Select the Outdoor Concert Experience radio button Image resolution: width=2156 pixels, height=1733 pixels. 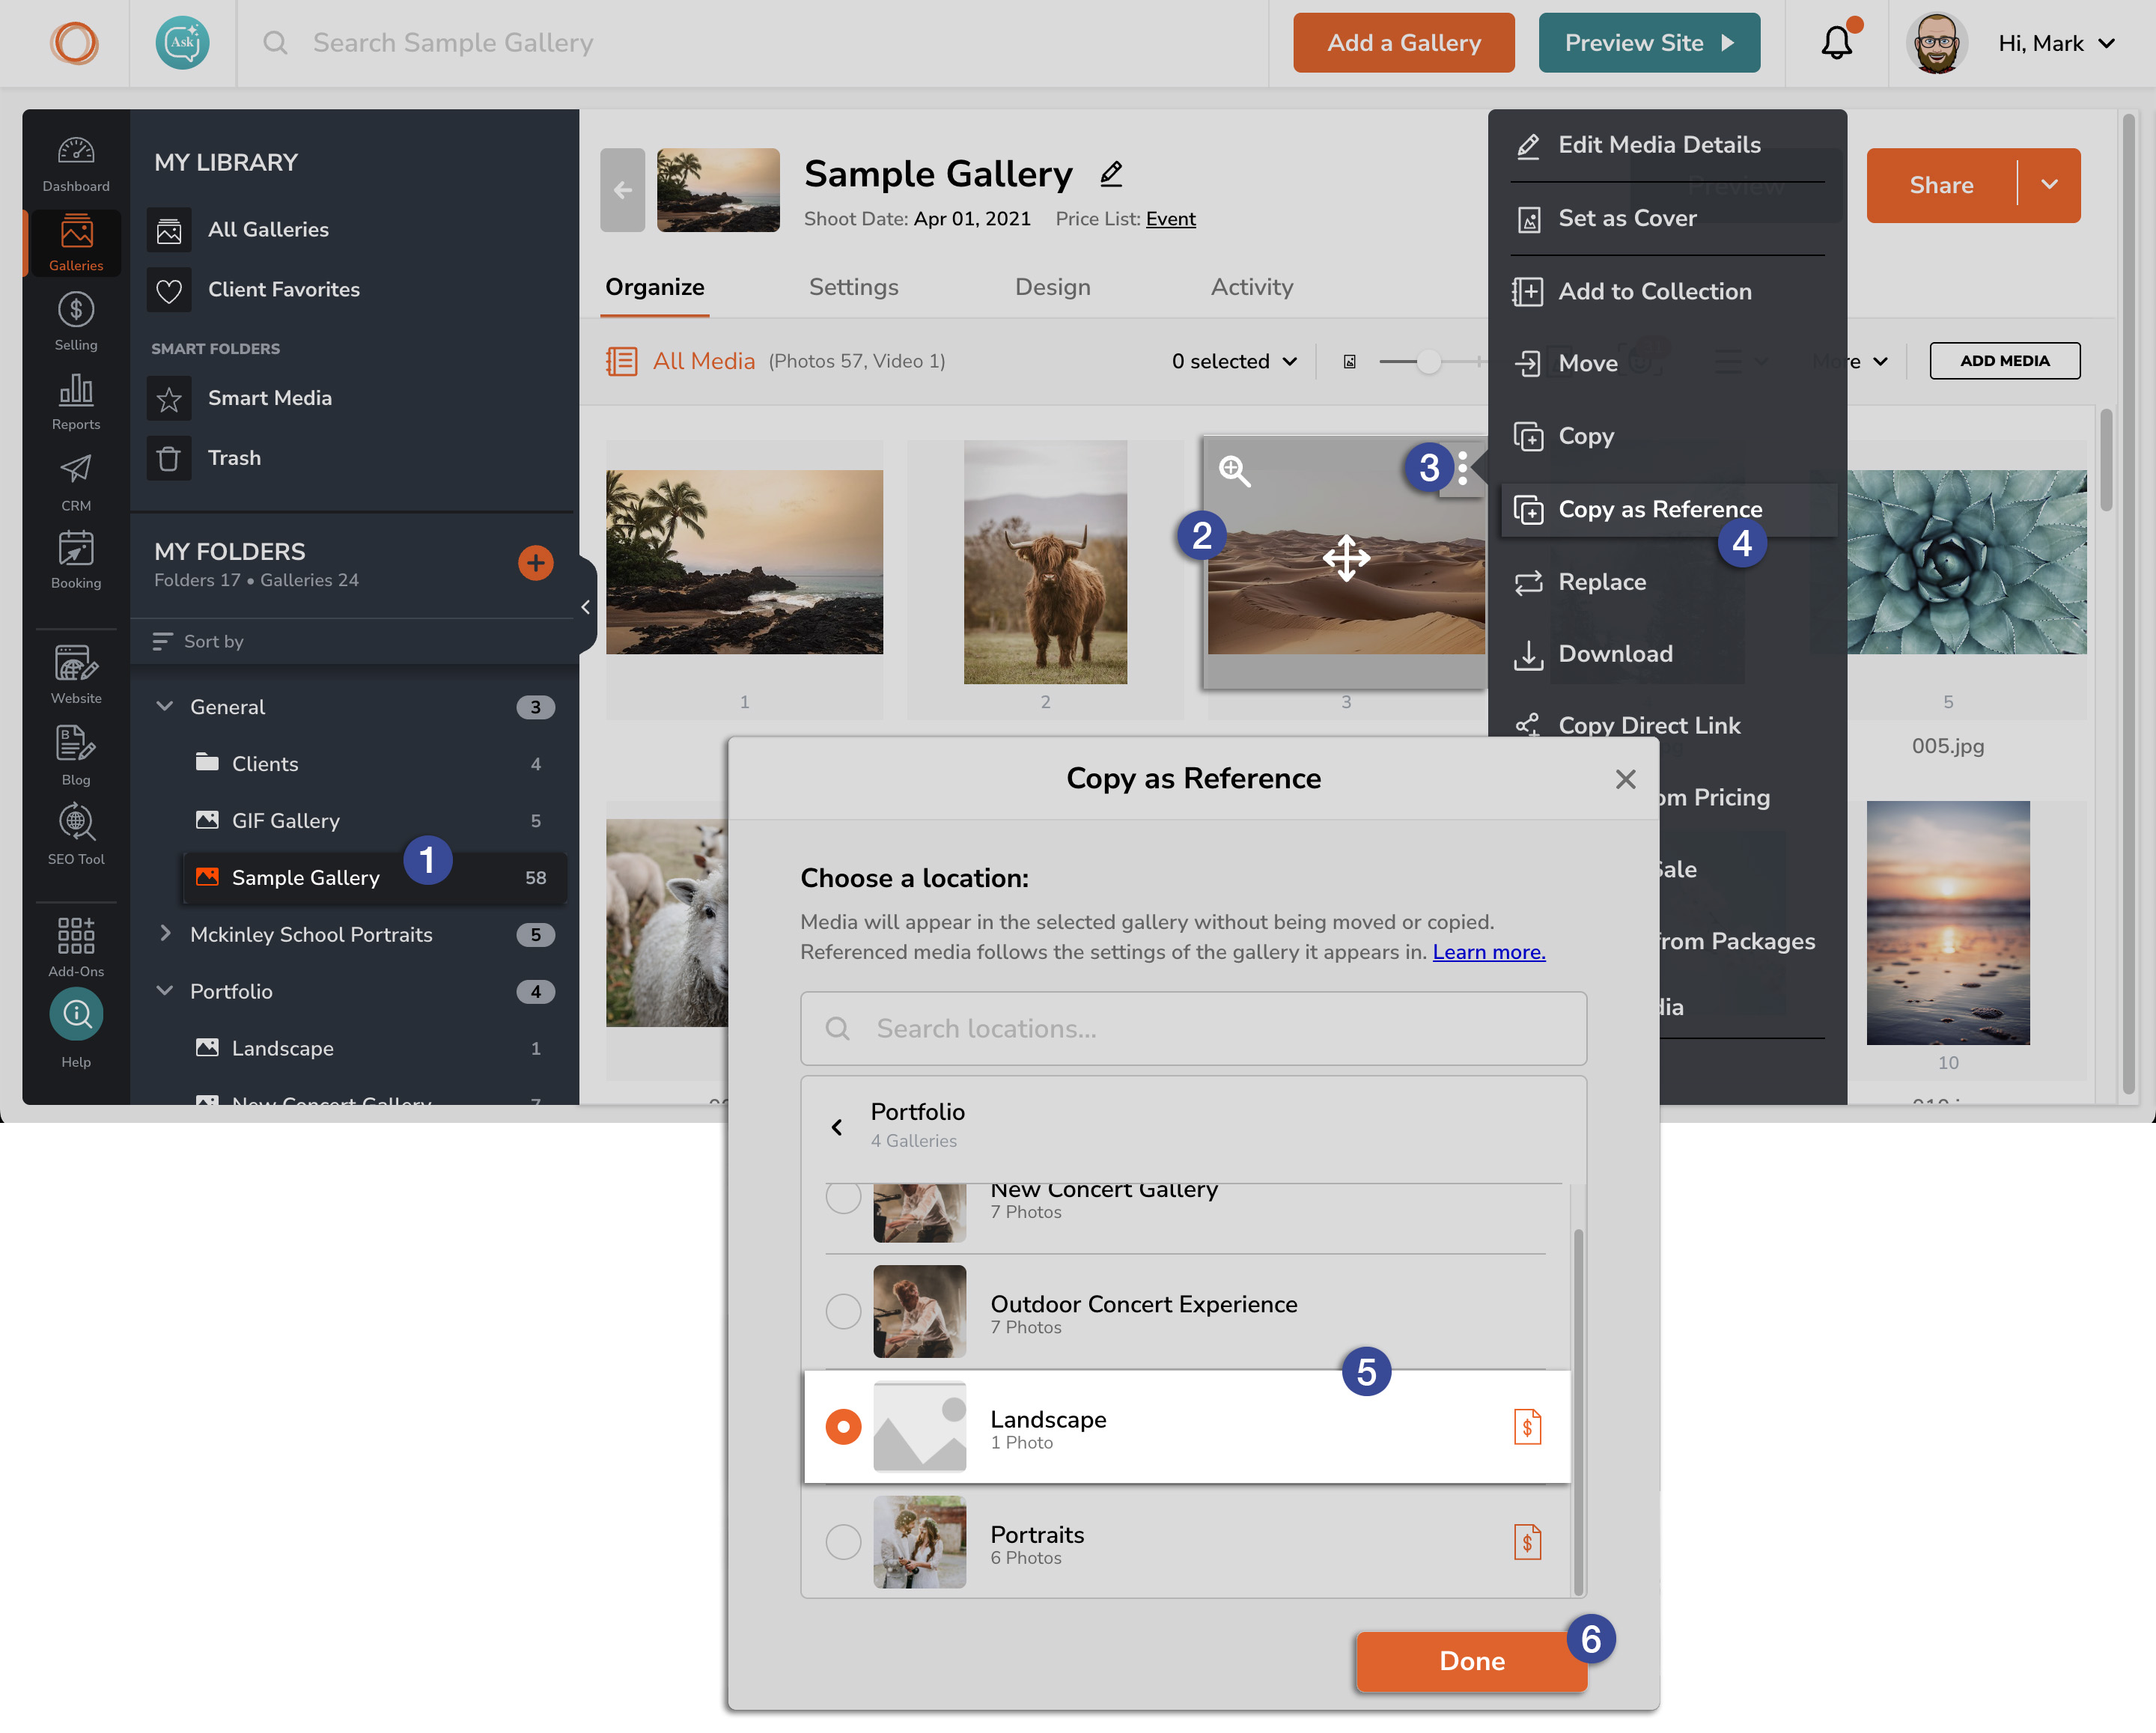tap(843, 1311)
